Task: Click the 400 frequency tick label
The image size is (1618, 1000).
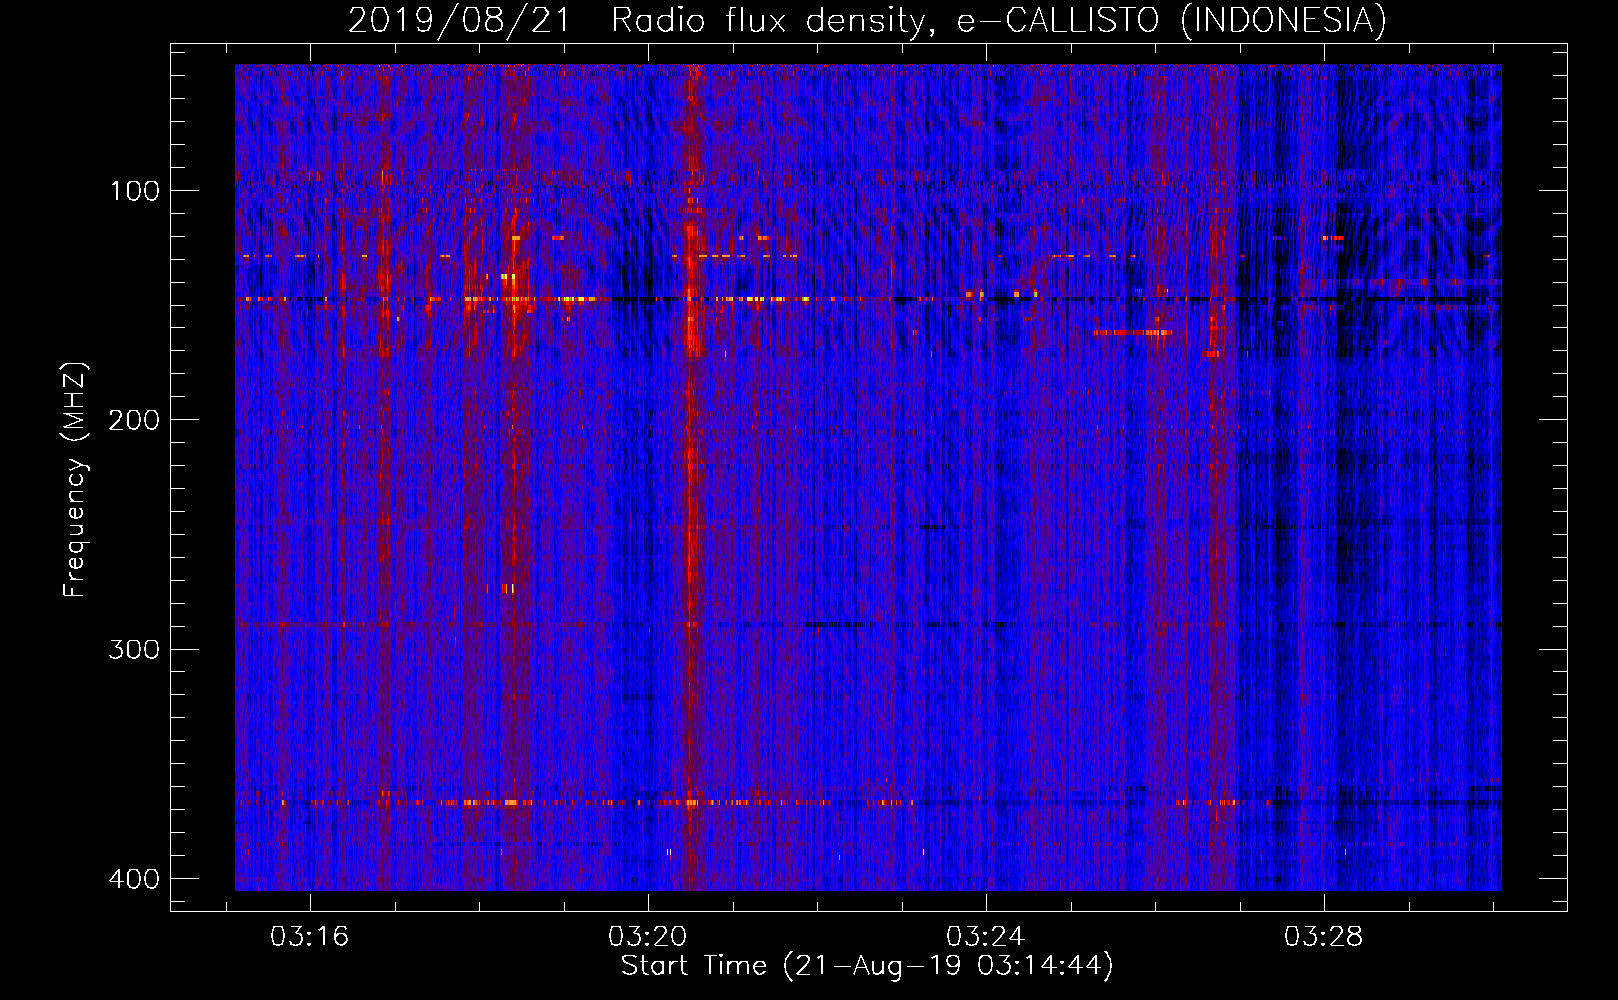Action: tap(134, 879)
